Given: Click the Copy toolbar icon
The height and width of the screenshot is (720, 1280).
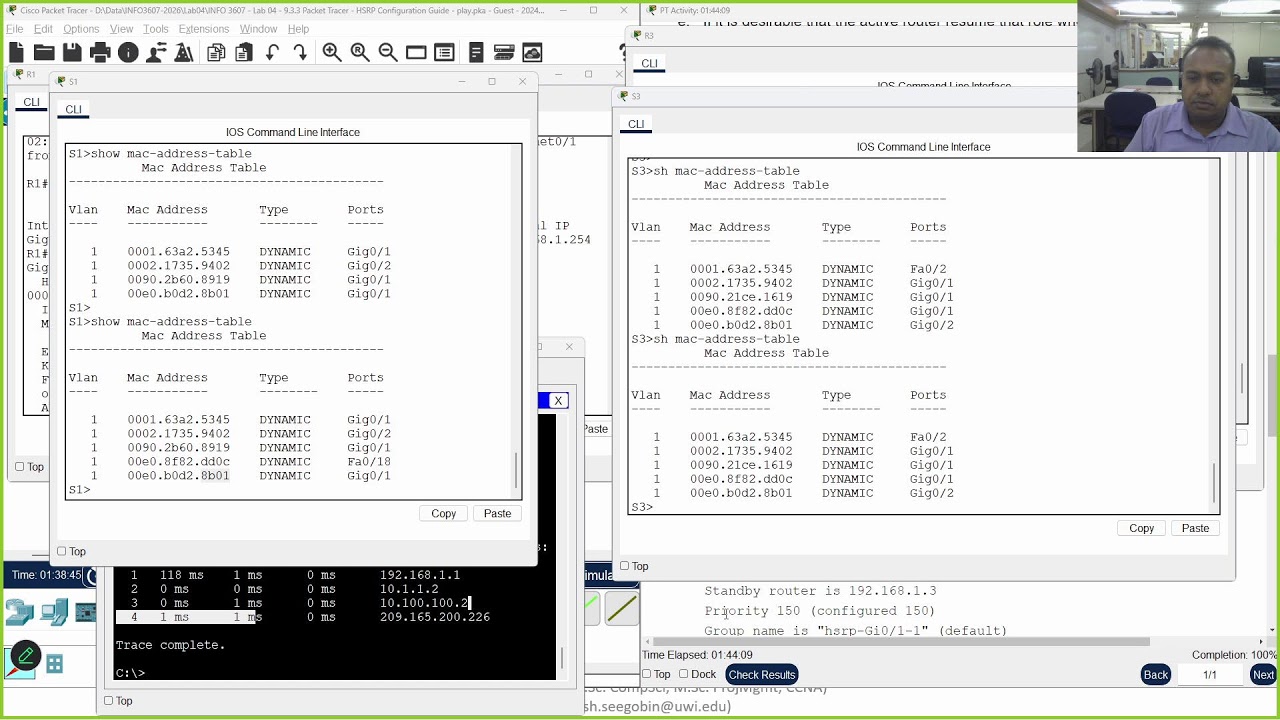Looking at the screenshot, I should coord(216,53).
